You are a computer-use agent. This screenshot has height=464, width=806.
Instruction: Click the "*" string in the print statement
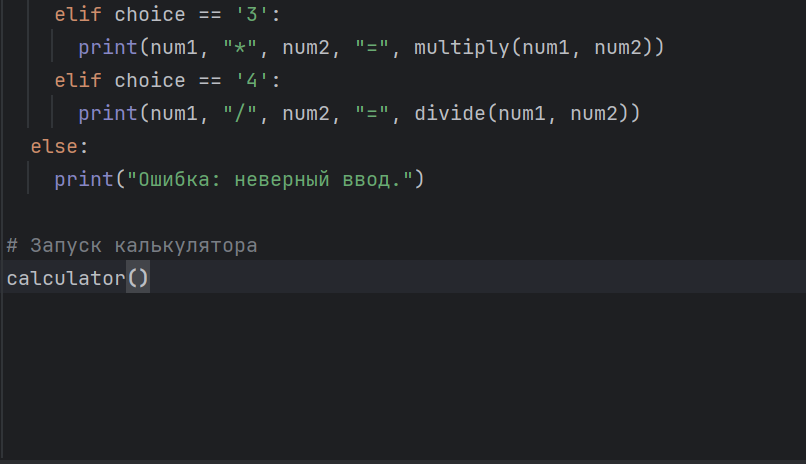tap(240, 48)
